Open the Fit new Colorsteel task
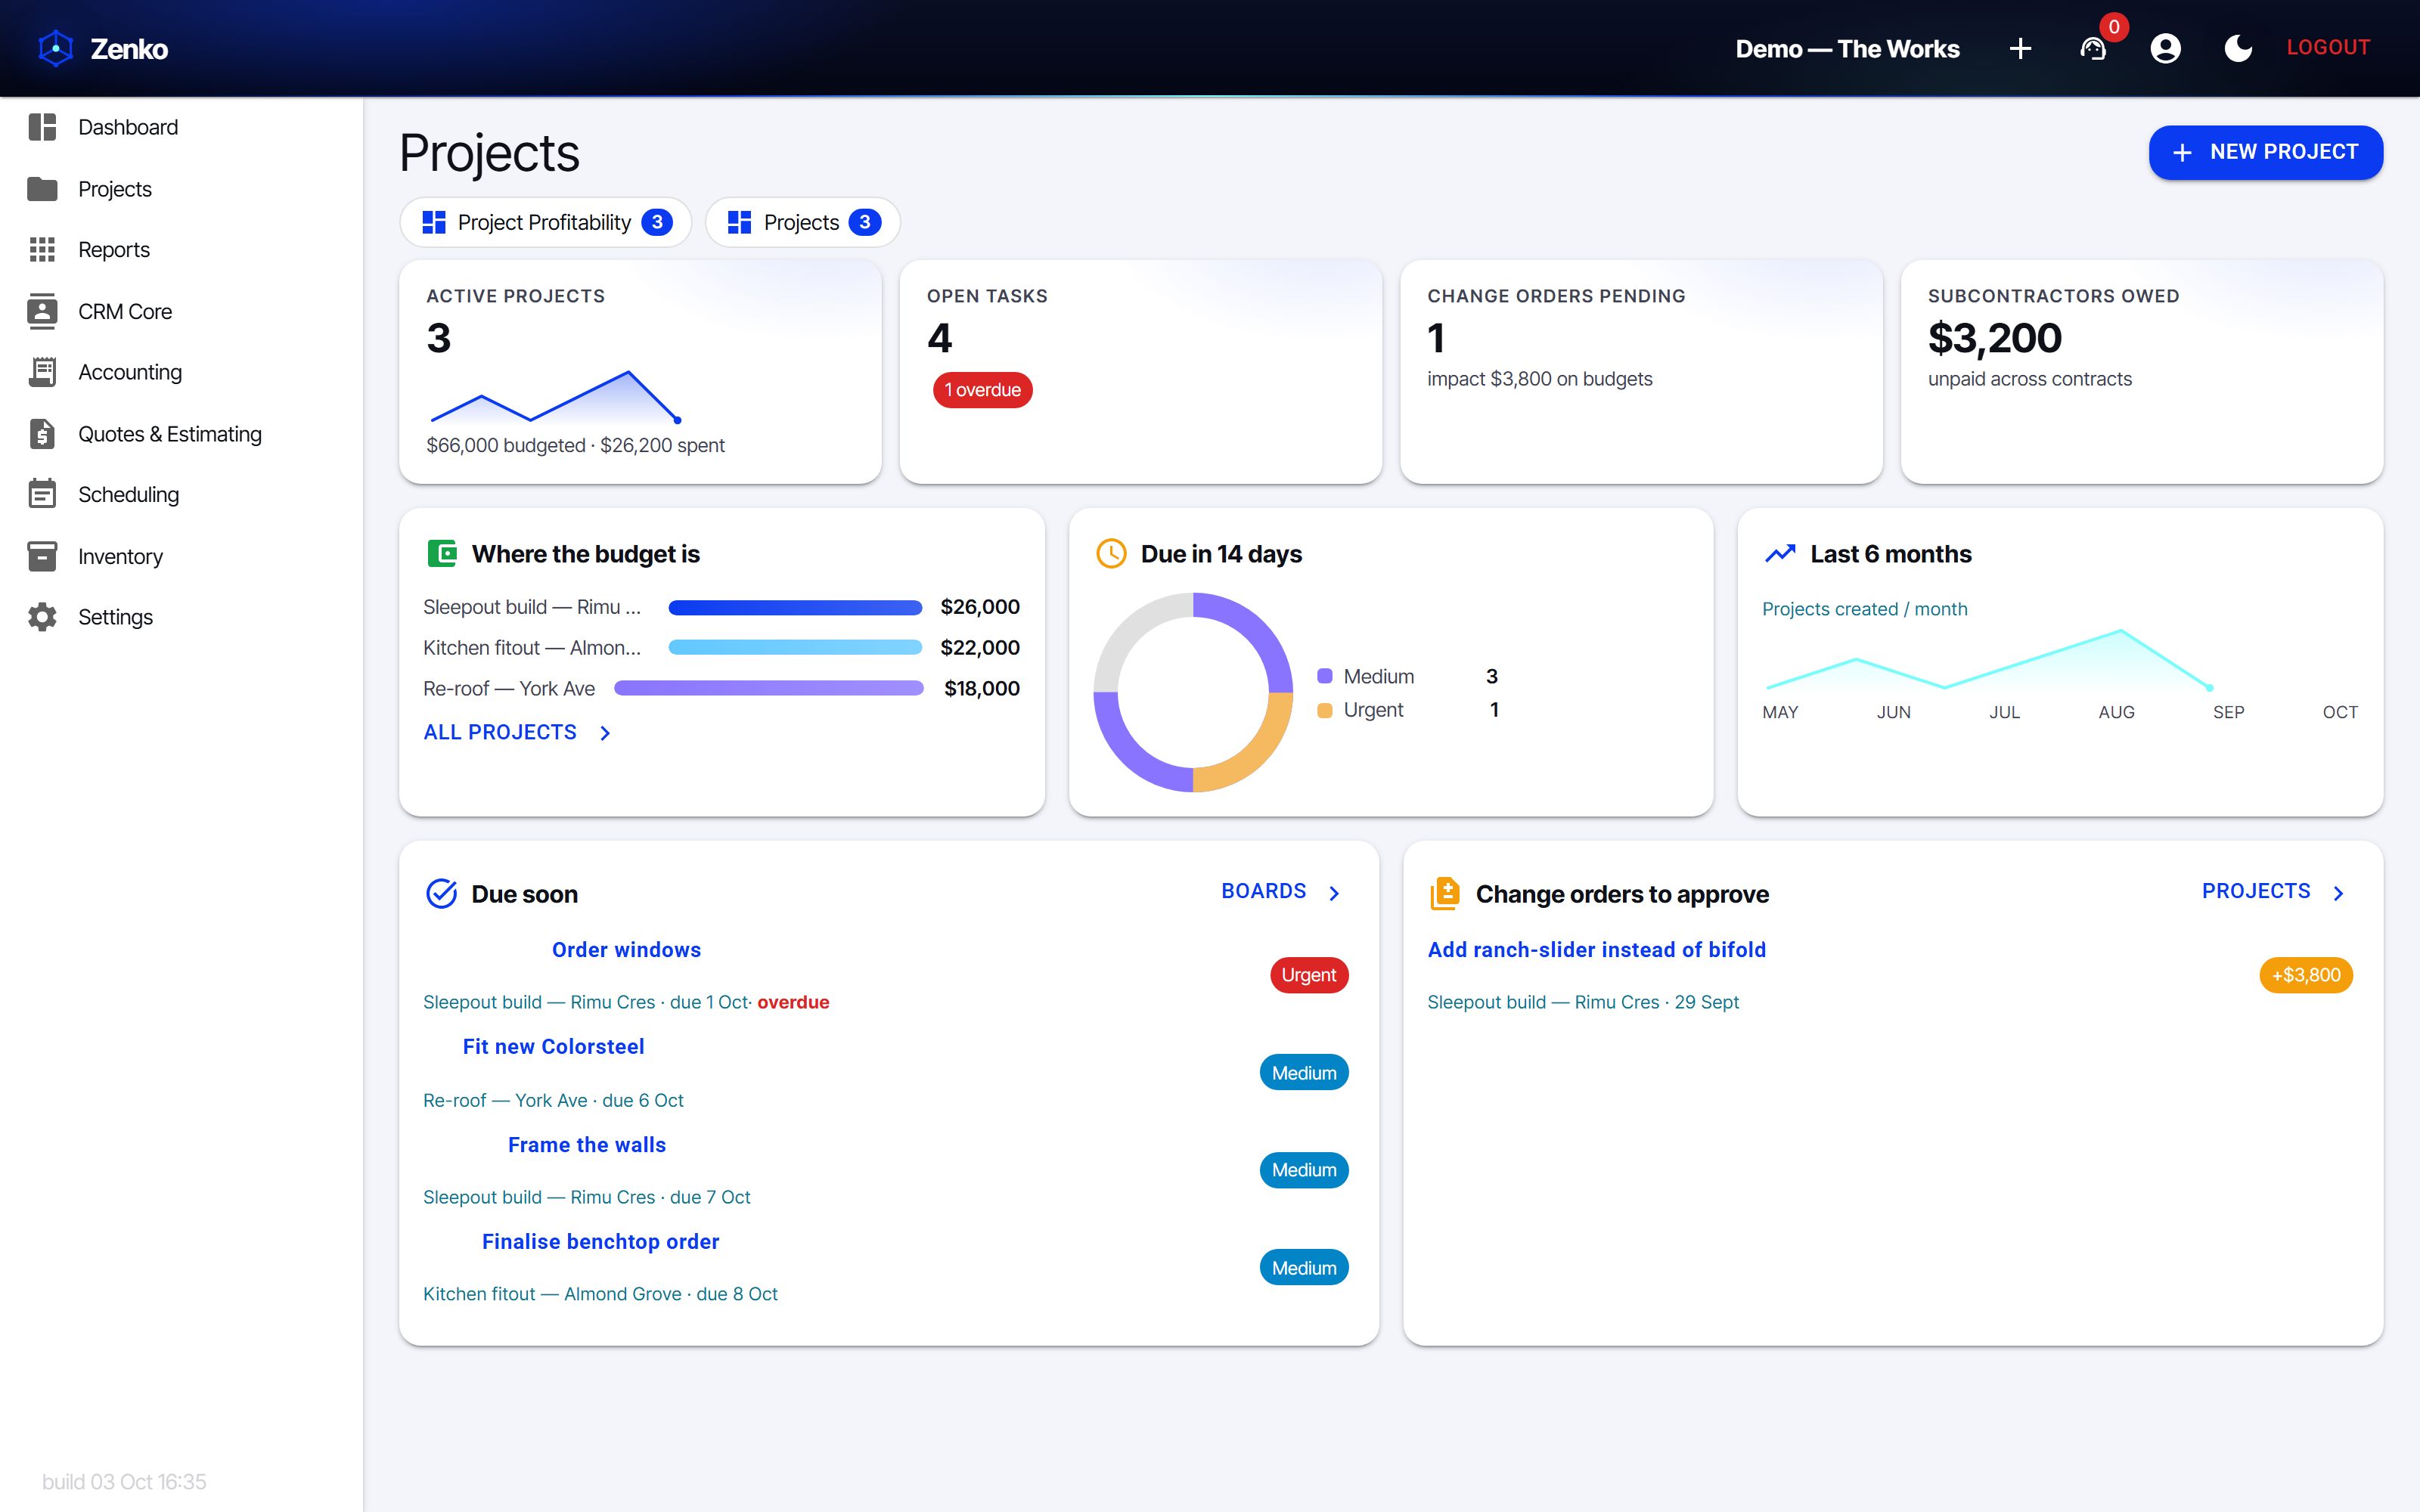2420x1512 pixels. coord(553,1046)
